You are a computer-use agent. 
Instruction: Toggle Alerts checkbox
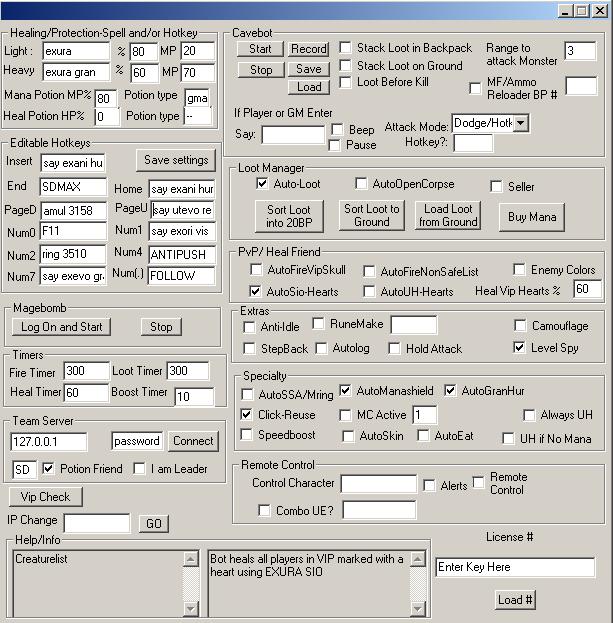click(x=429, y=485)
